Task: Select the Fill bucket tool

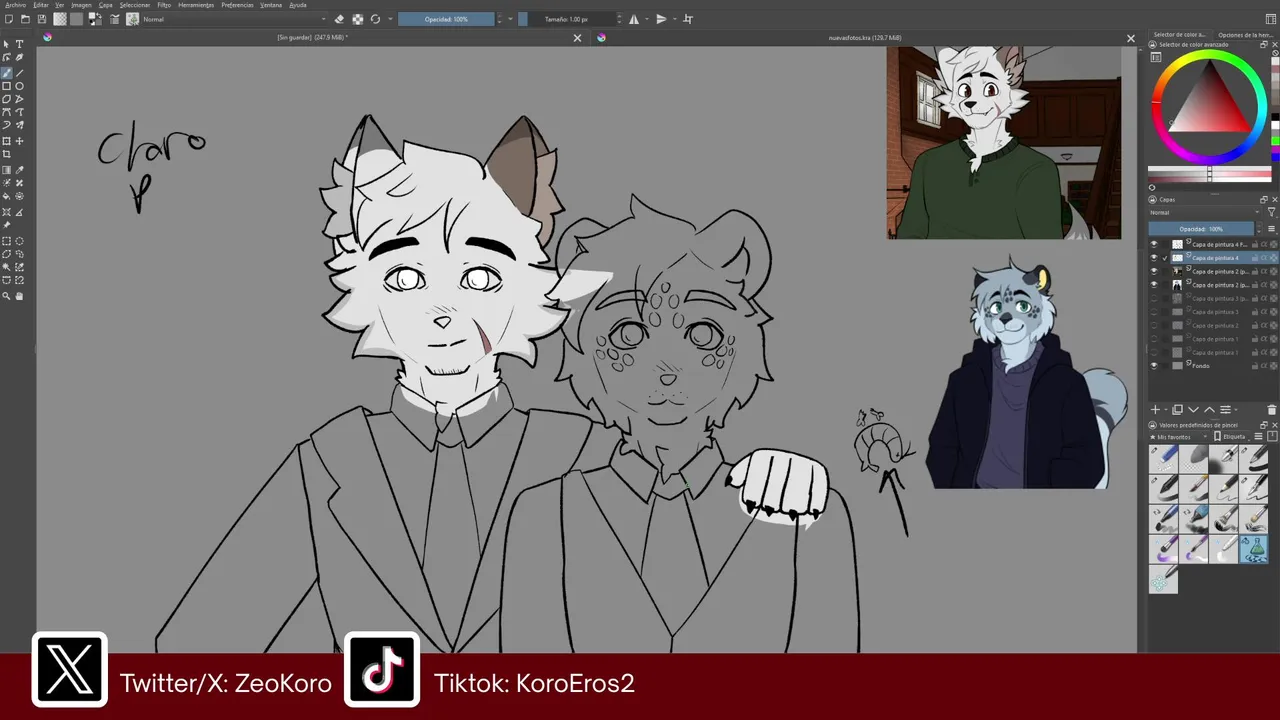Action: (x=6, y=196)
